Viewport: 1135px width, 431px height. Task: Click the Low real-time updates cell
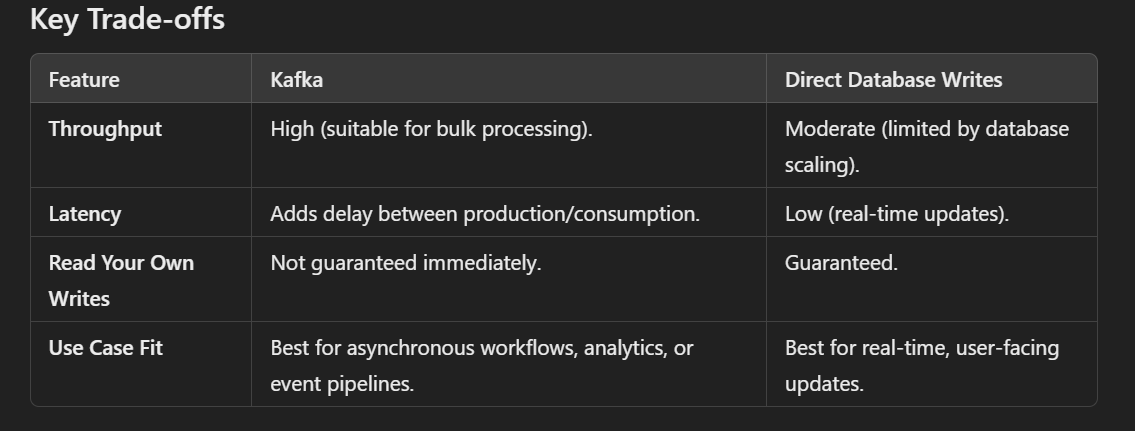coord(897,214)
